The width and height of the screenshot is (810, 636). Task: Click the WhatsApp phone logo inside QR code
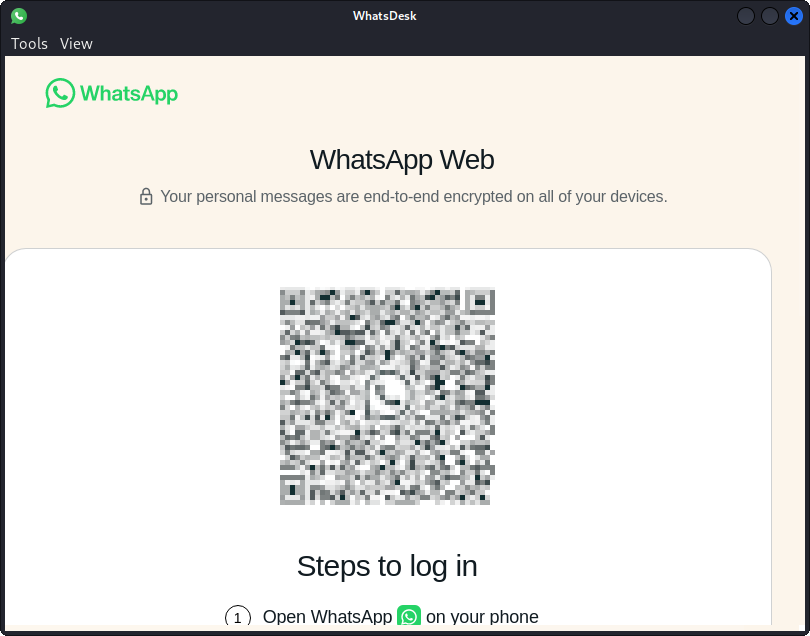[x=386, y=395]
